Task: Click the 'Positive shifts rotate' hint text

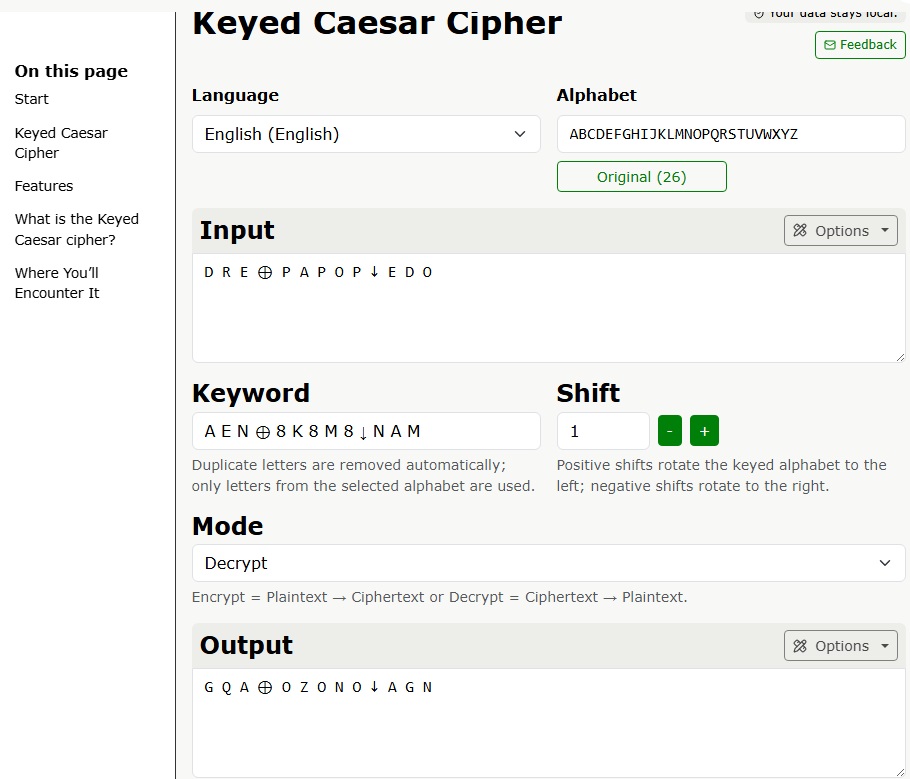Action: click(721, 475)
